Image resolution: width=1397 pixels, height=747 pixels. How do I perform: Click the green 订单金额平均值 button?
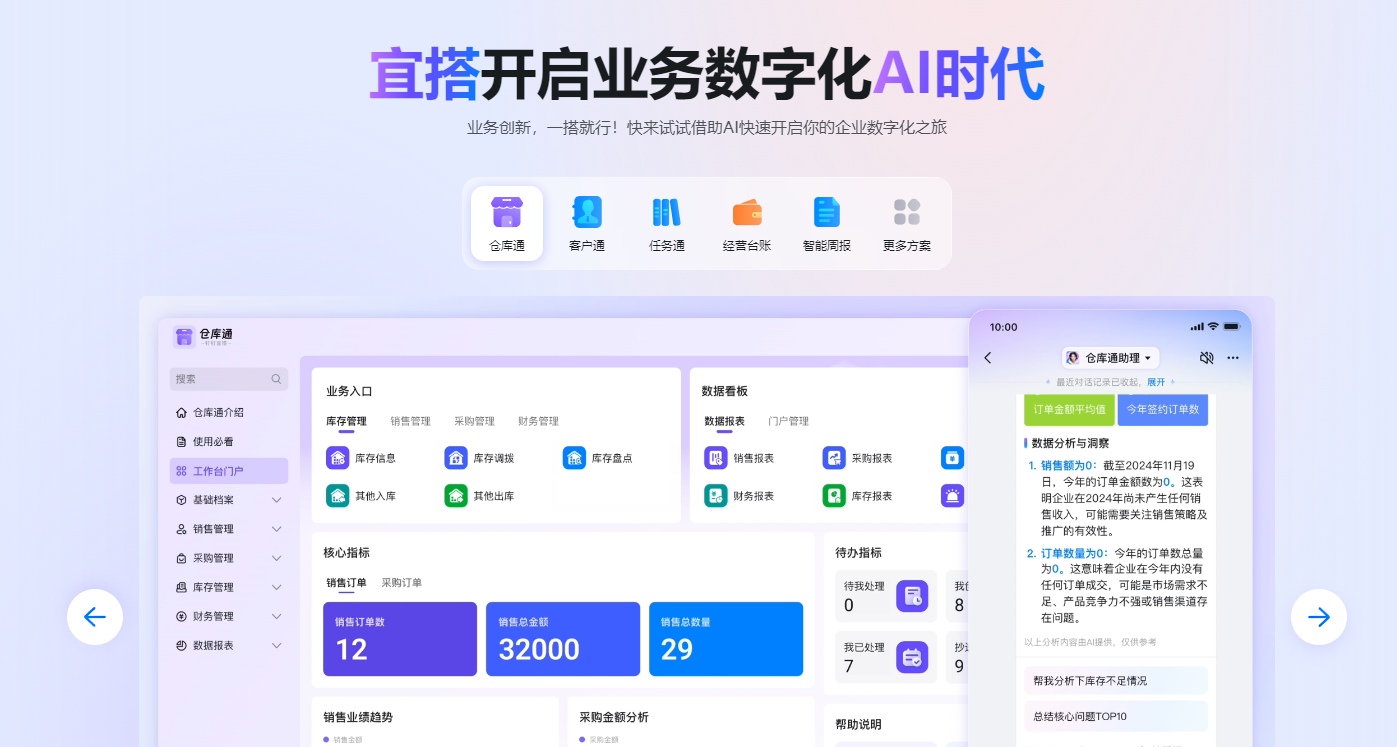point(1069,410)
